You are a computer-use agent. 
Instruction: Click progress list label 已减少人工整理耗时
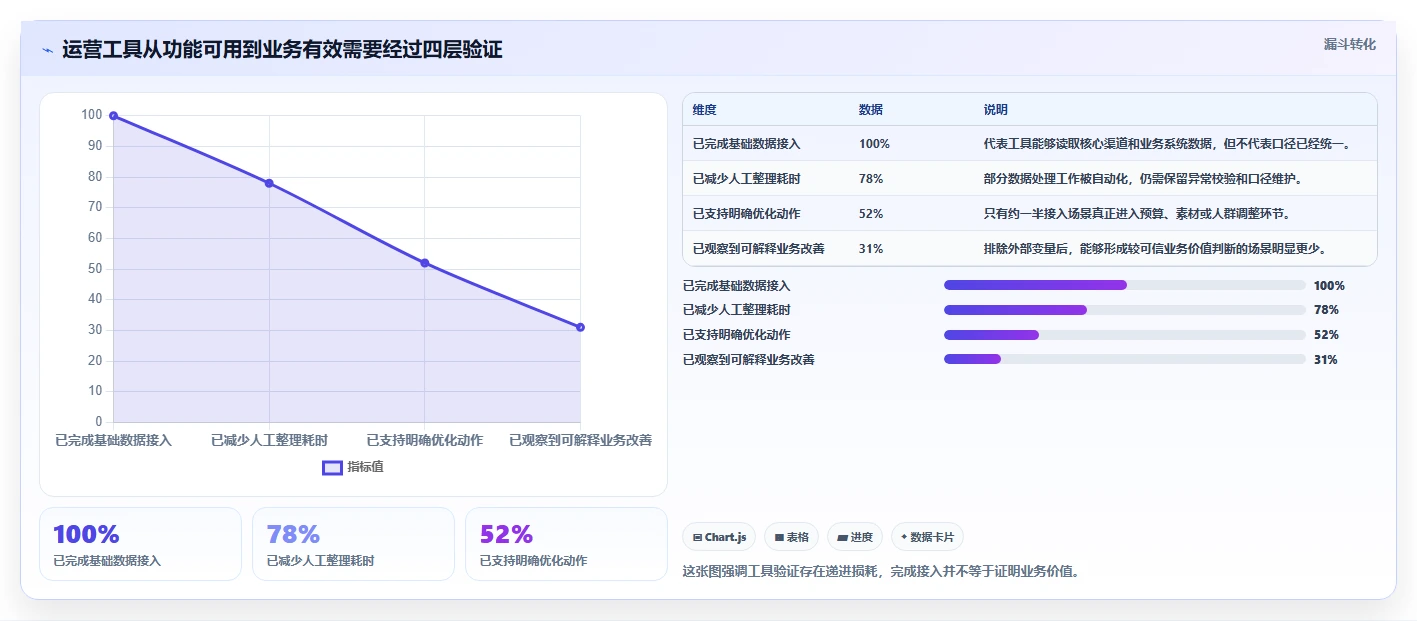coord(737,310)
